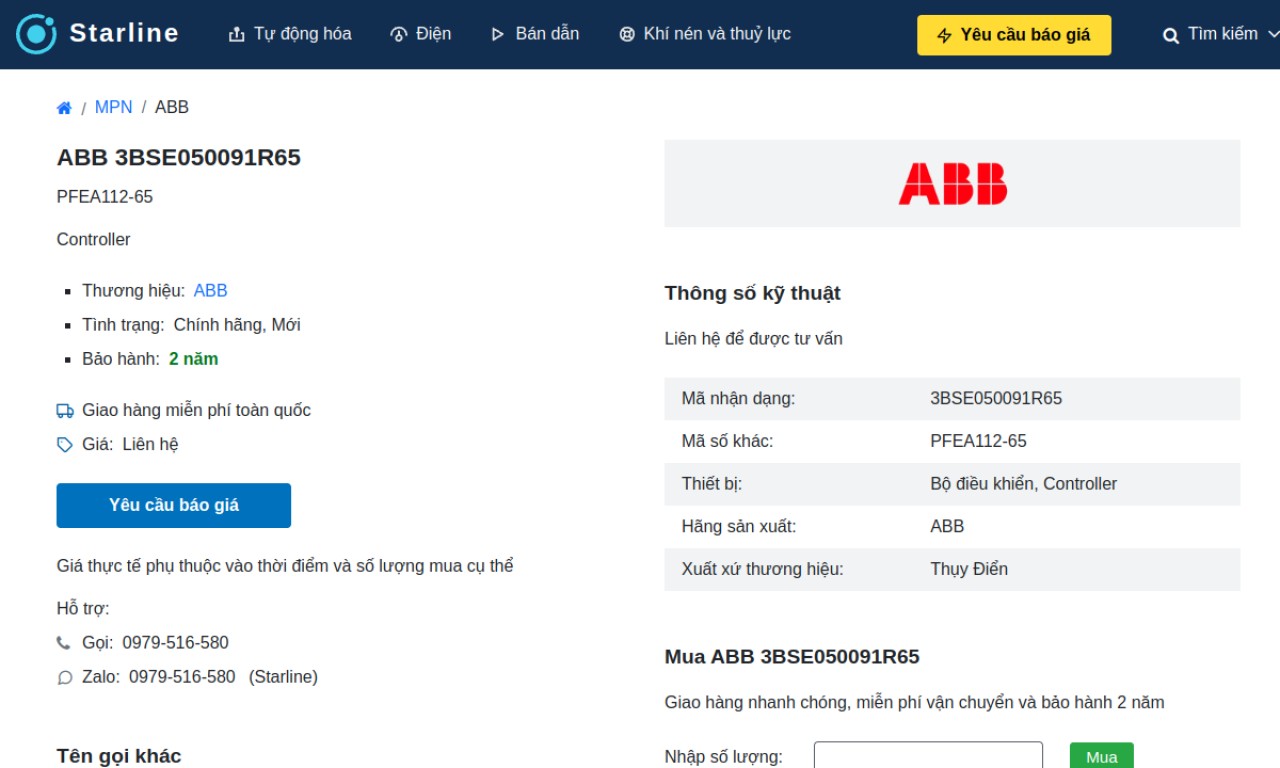Focus the Nhập số lượng input field
The width and height of the screenshot is (1280, 768).
[x=928, y=757]
